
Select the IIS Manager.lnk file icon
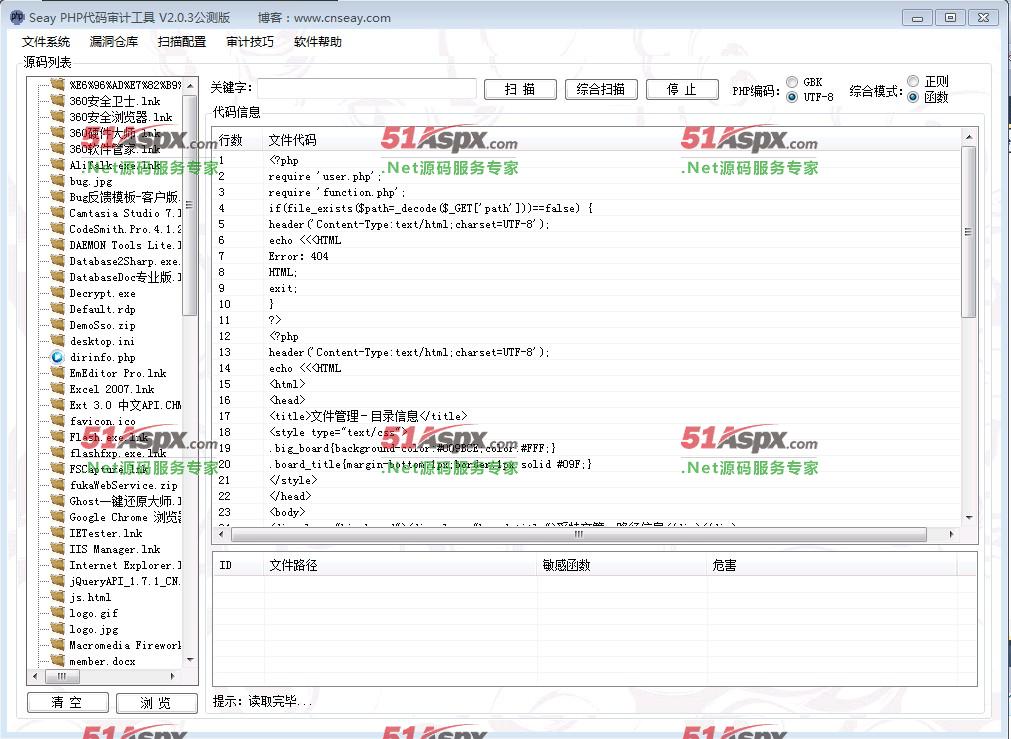tap(57, 549)
